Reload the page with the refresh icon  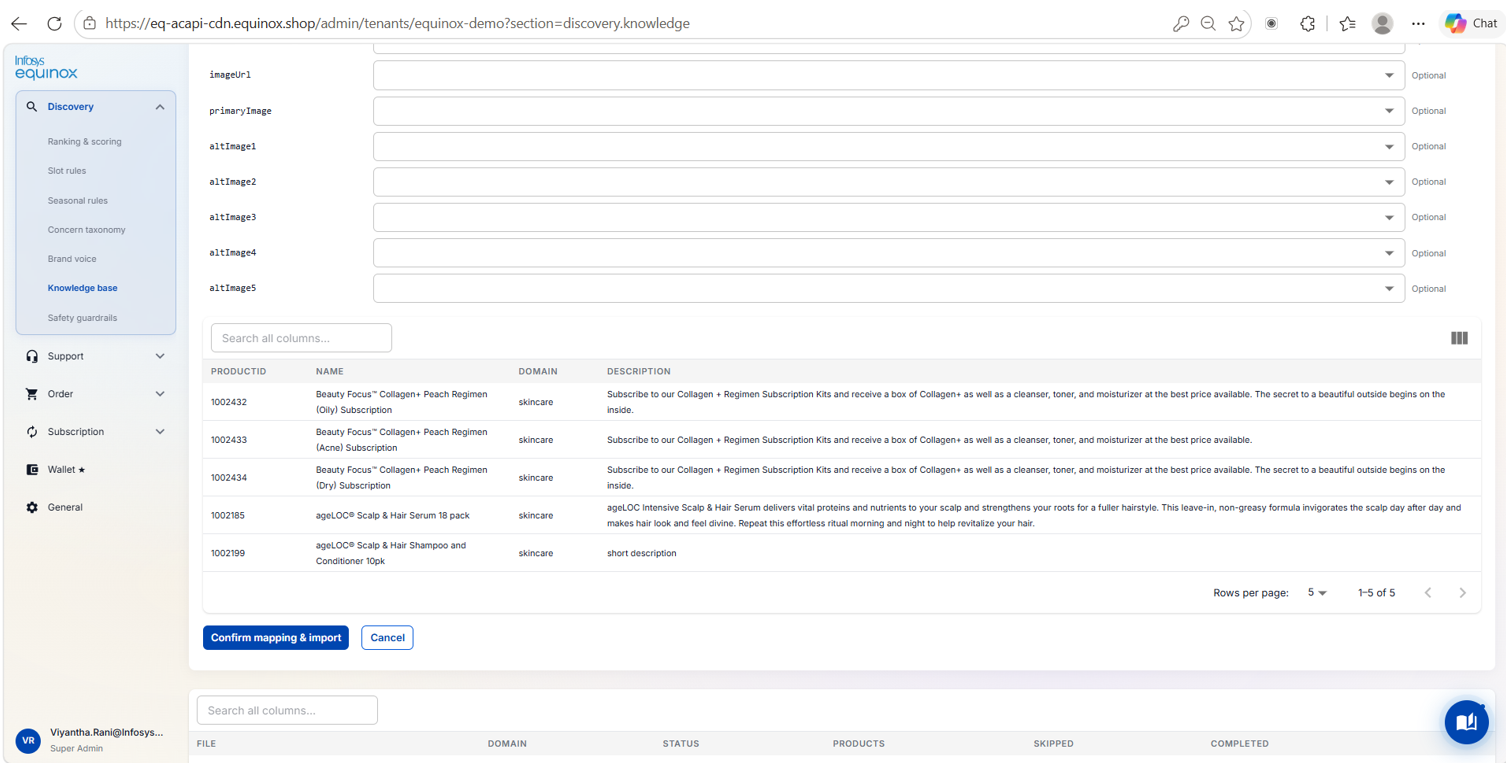pos(54,23)
